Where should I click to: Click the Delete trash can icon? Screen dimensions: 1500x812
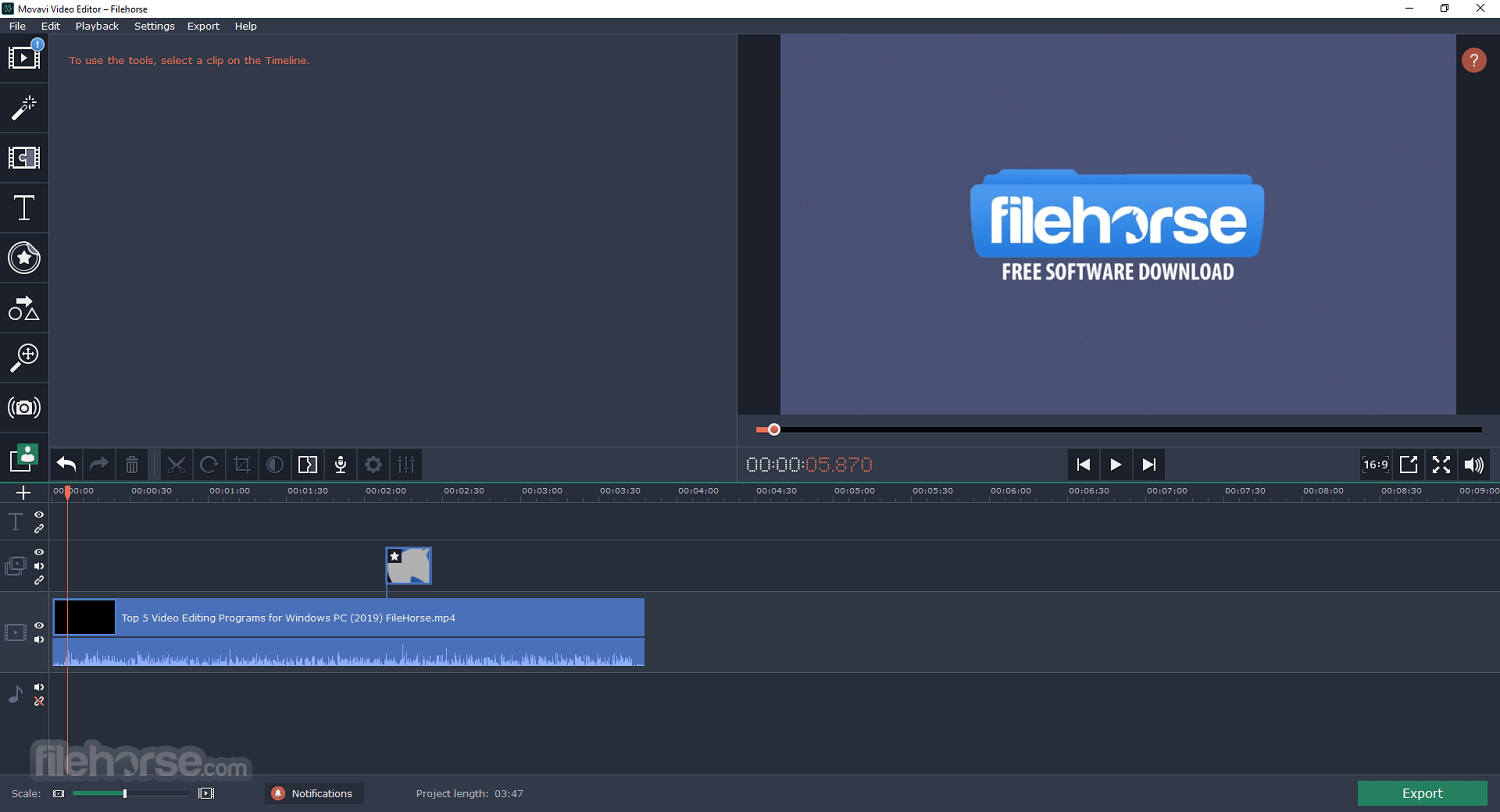(132, 464)
